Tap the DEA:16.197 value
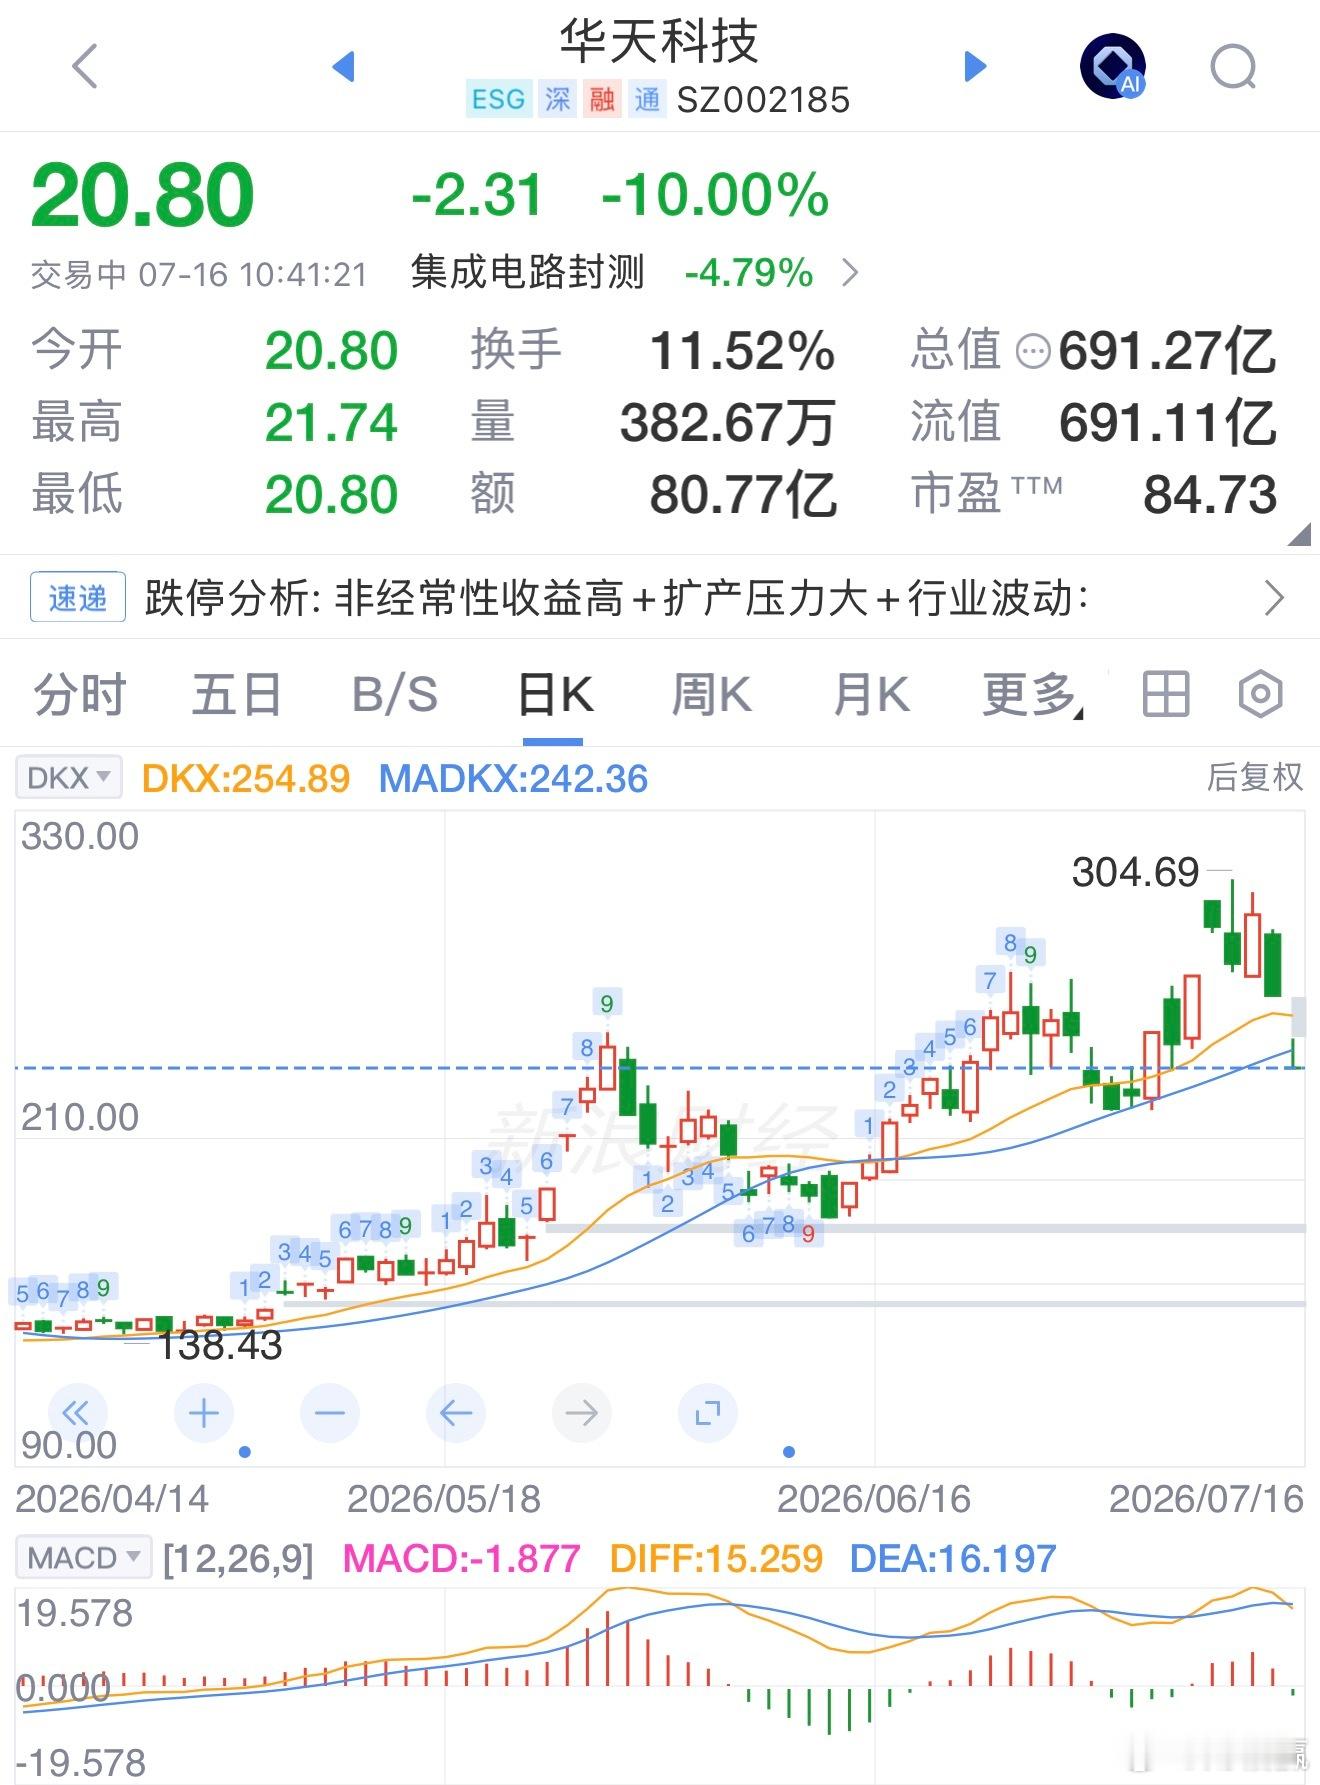Image resolution: width=1320 pixels, height=1785 pixels. (952, 1558)
